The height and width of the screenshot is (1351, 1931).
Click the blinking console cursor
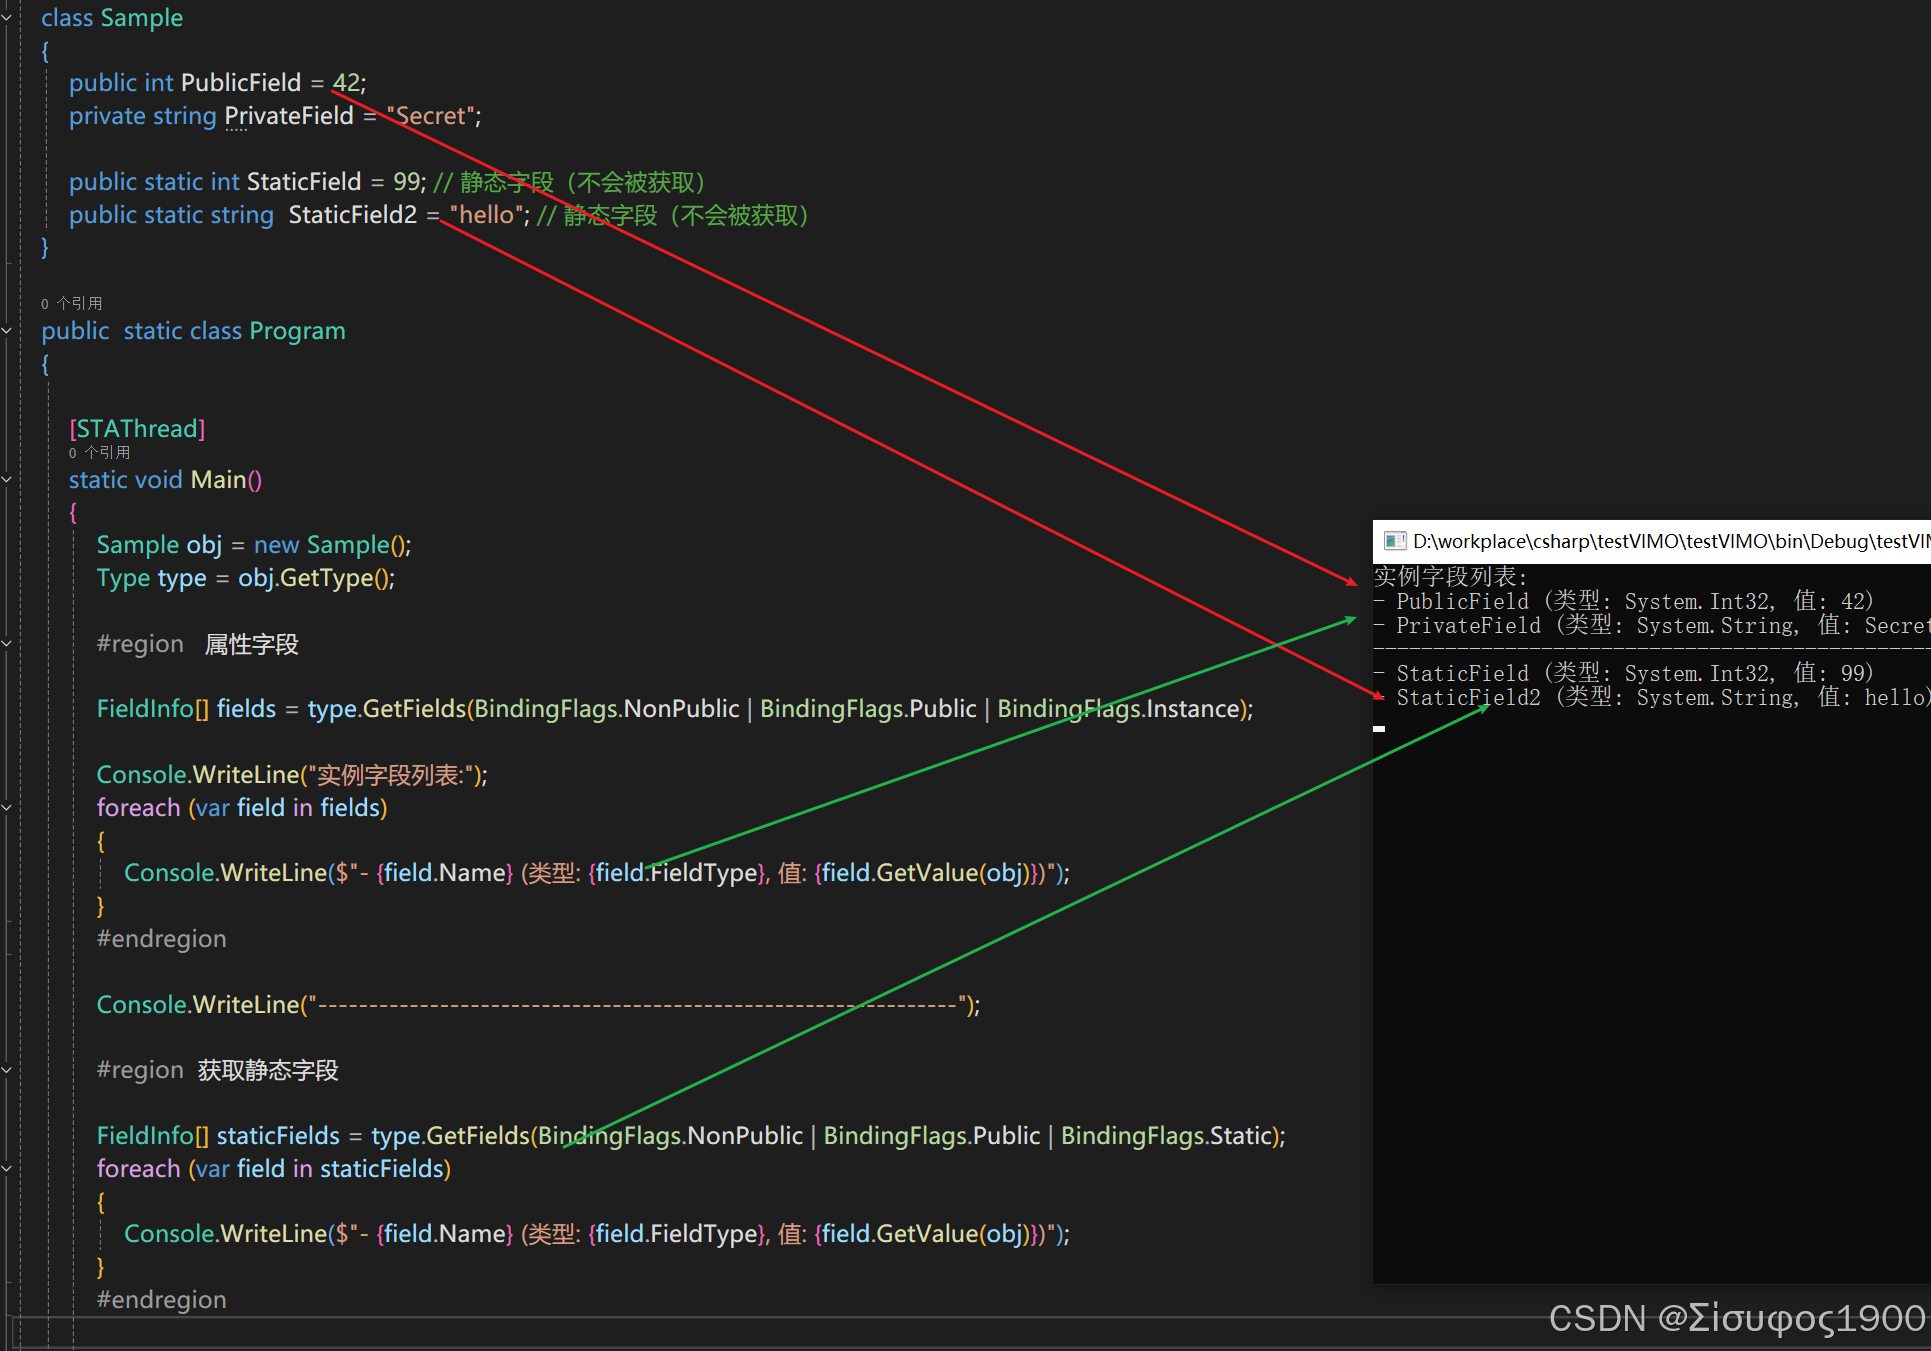point(1379,728)
